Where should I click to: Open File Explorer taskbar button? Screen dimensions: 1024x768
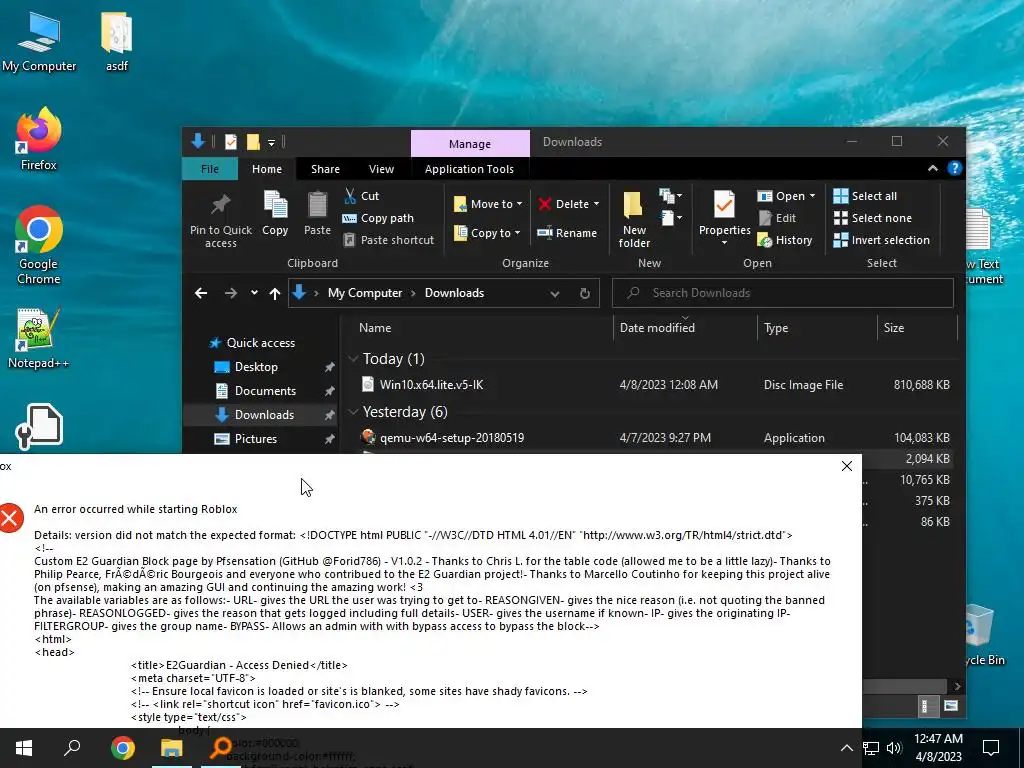click(172, 748)
